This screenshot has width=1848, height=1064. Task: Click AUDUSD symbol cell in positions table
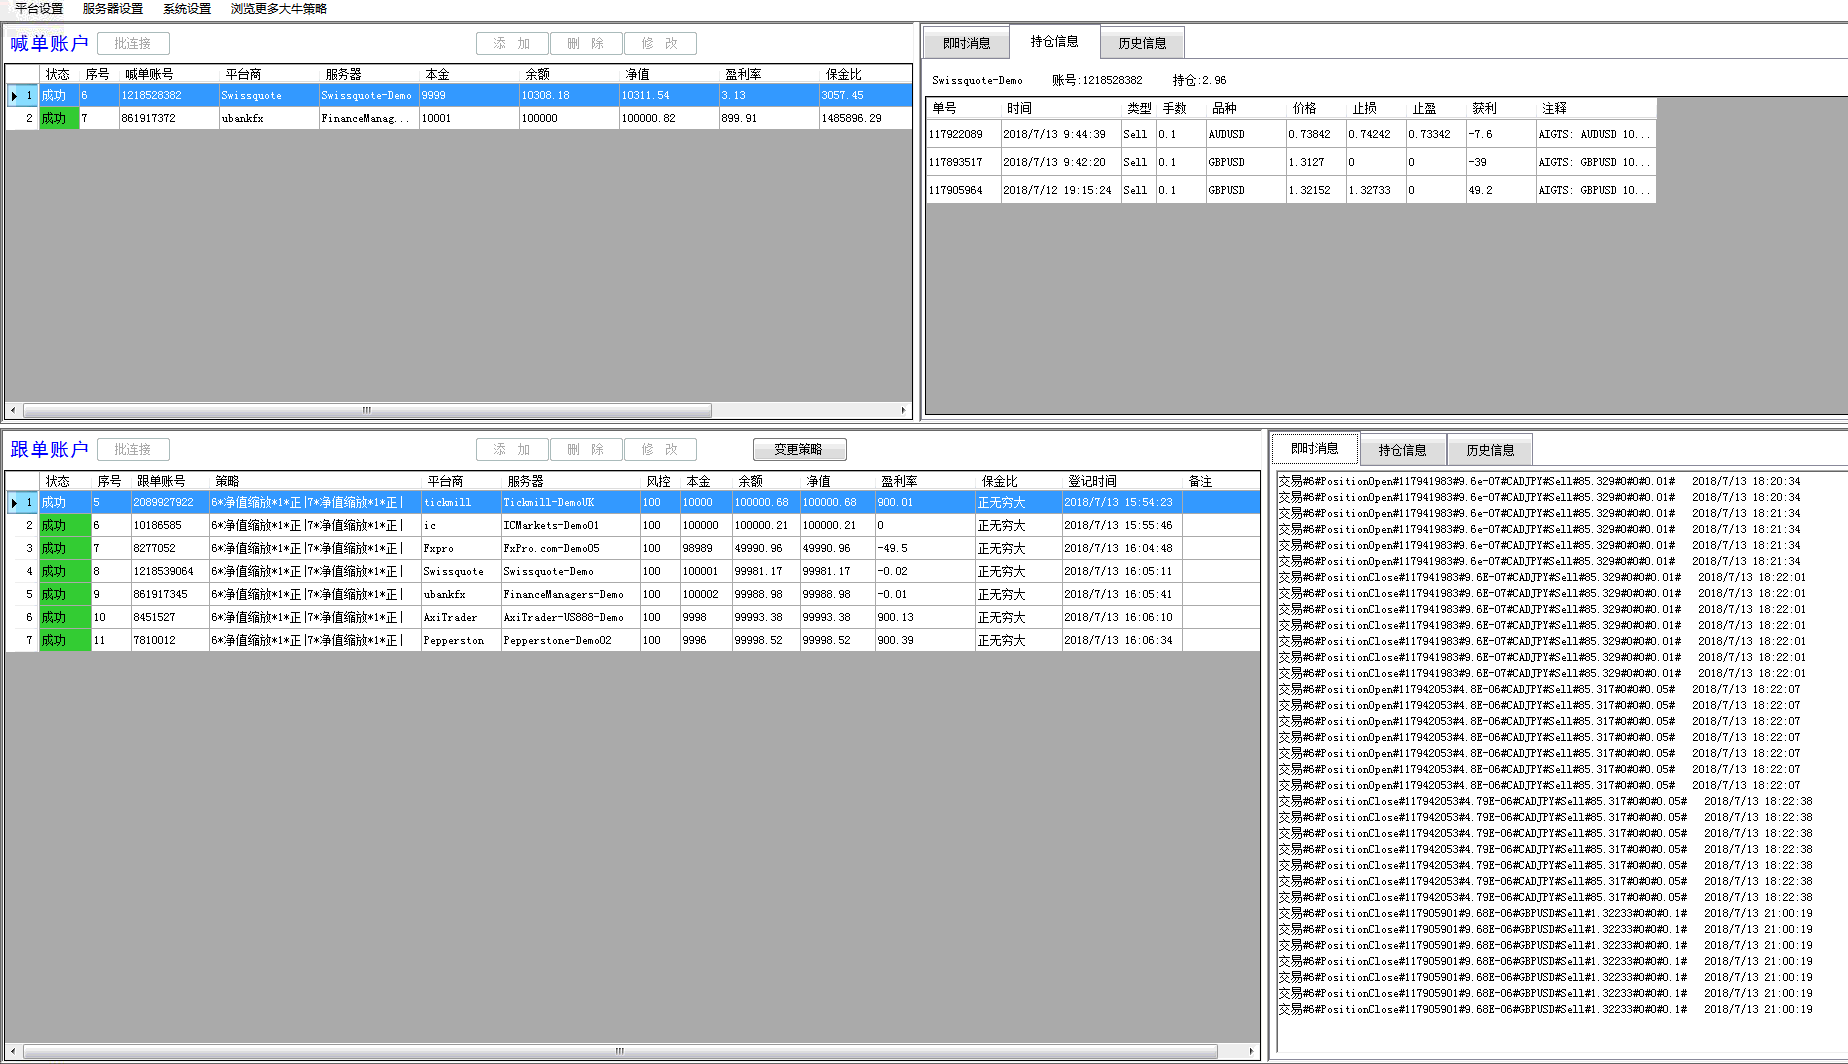pos(1245,134)
